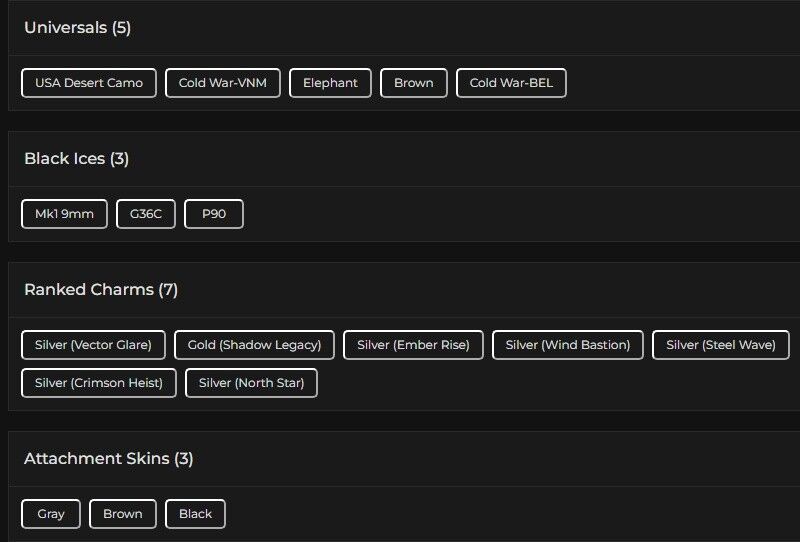Select the Silver (Steel Wave) charm
Screen dimensions: 800x542
(720, 345)
